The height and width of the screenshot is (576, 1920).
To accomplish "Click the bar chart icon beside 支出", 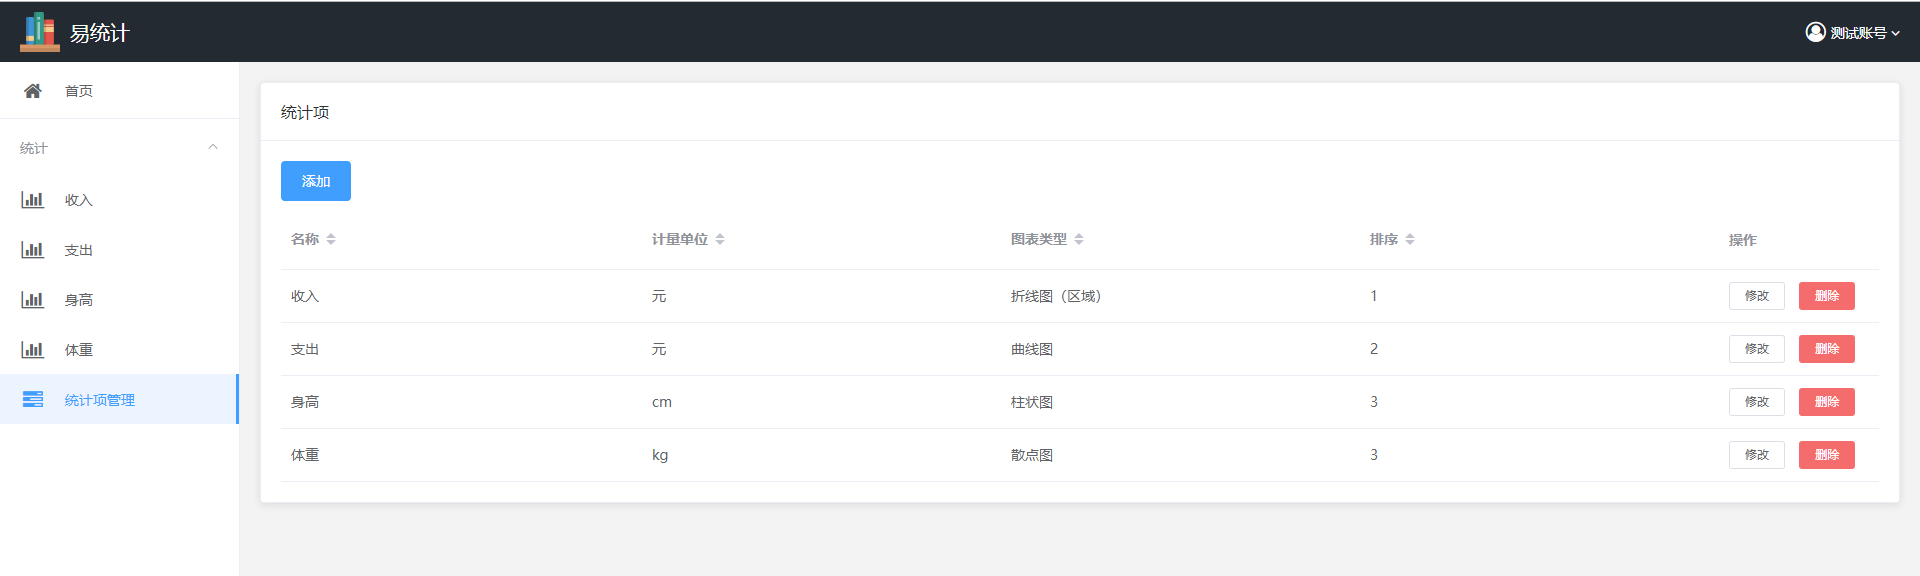I will point(33,250).
